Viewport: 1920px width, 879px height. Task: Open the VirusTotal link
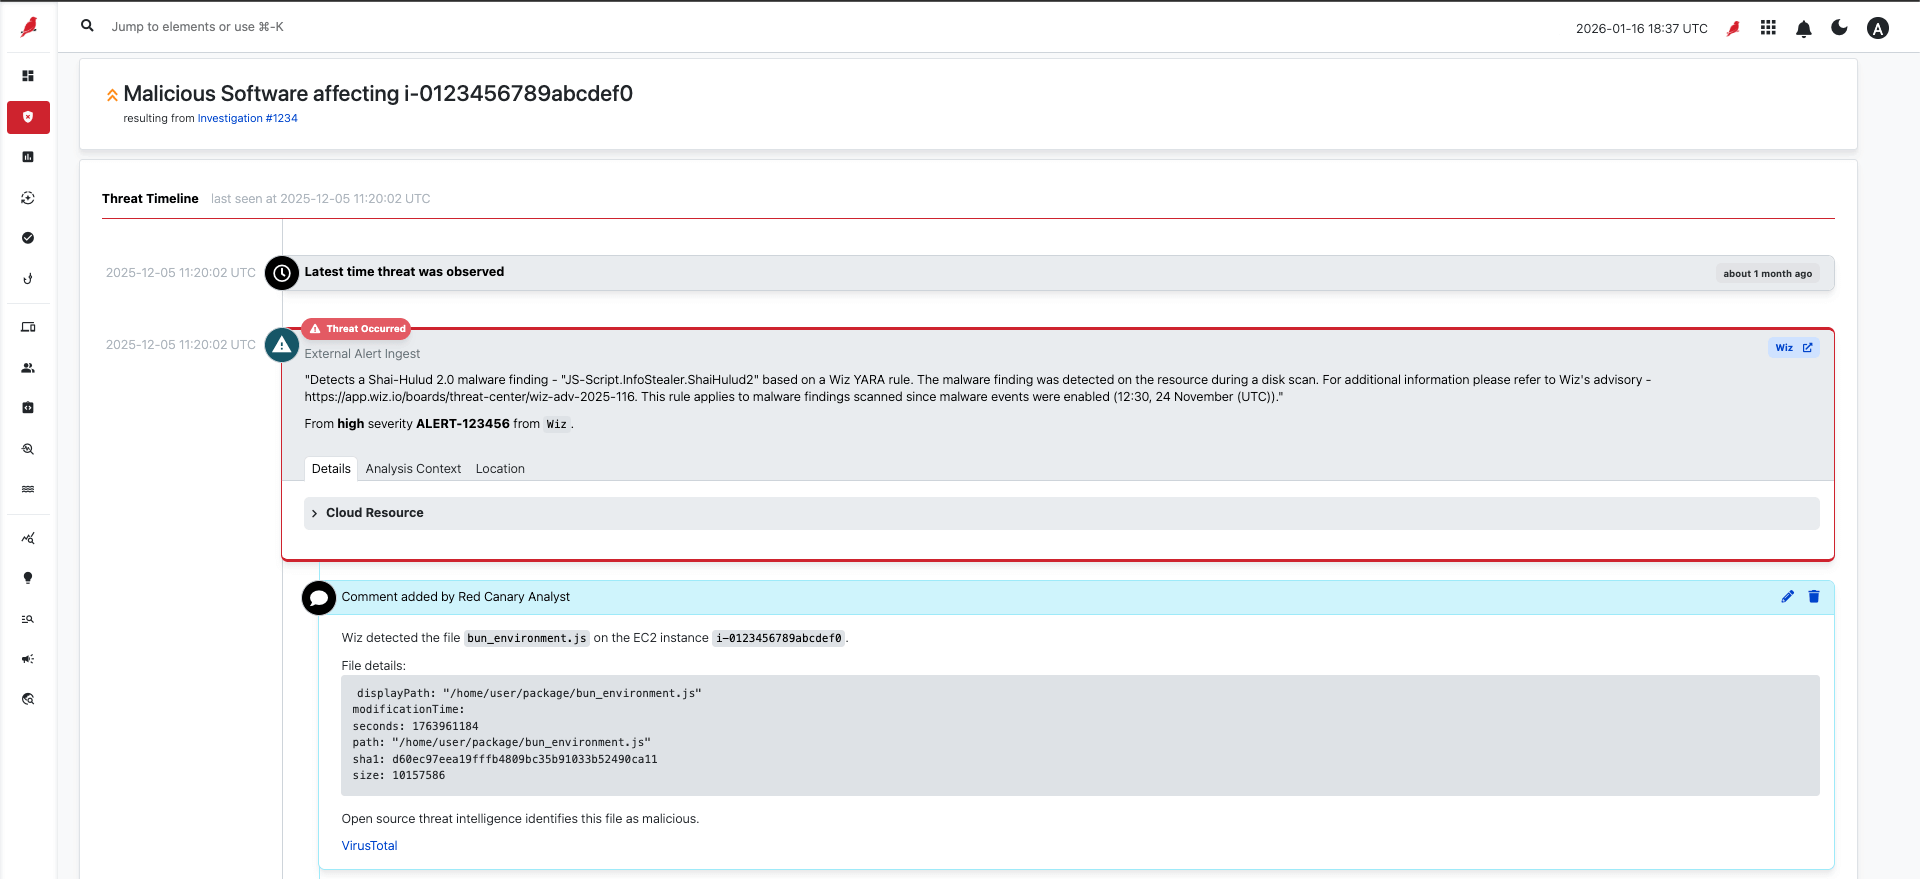[x=369, y=846]
